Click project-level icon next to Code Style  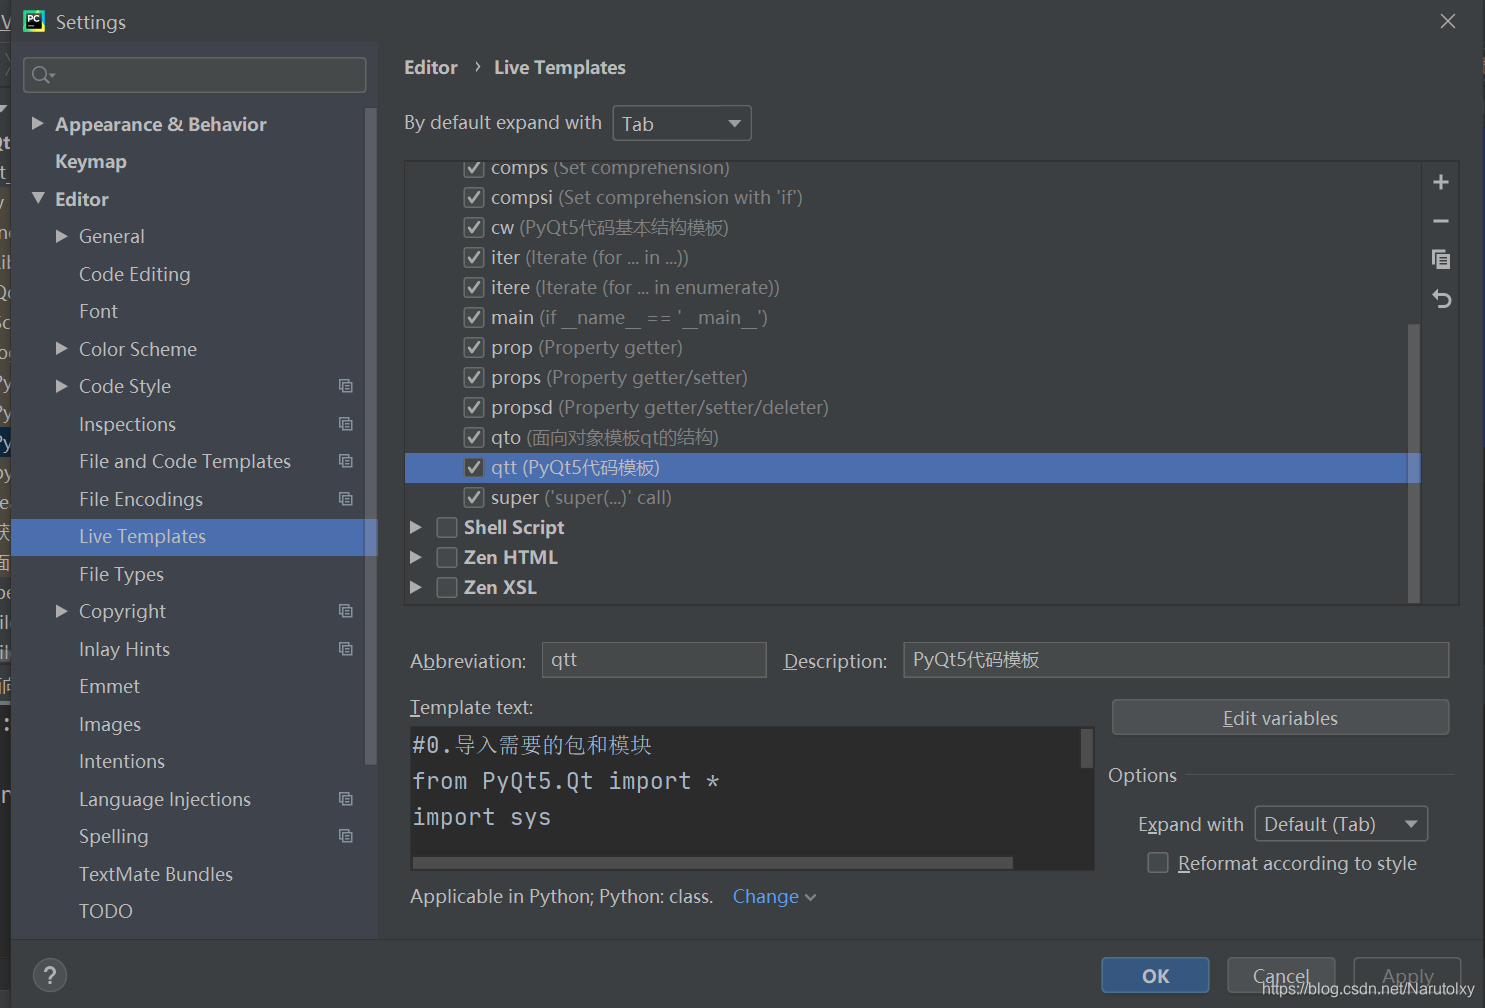pos(346,386)
